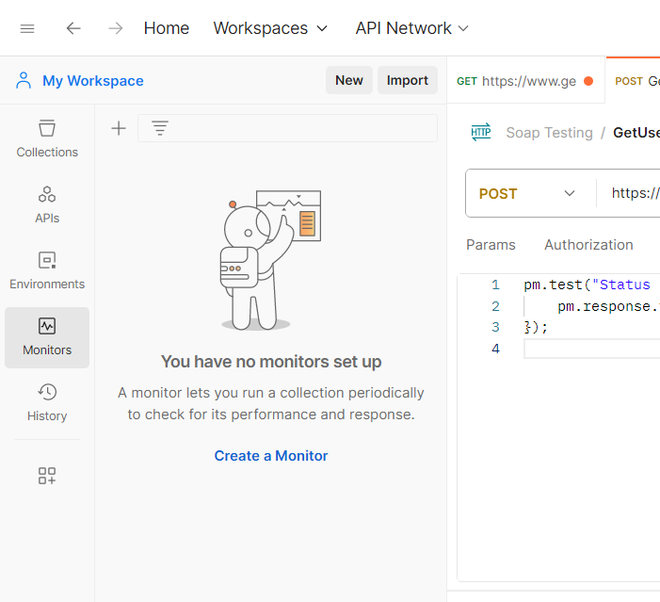This screenshot has width=660, height=602.
Task: Click the filter icon in search bar
Action: pyautogui.click(x=160, y=128)
